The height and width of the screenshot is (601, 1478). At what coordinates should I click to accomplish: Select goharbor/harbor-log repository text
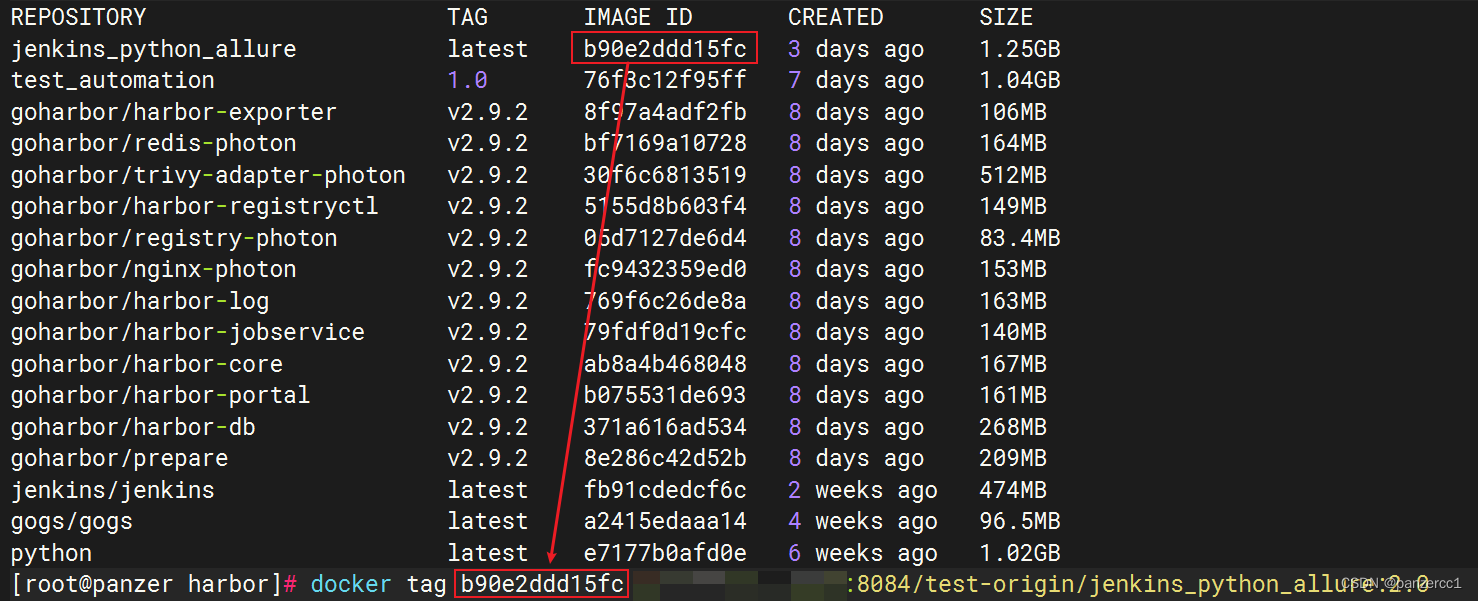pos(140,301)
